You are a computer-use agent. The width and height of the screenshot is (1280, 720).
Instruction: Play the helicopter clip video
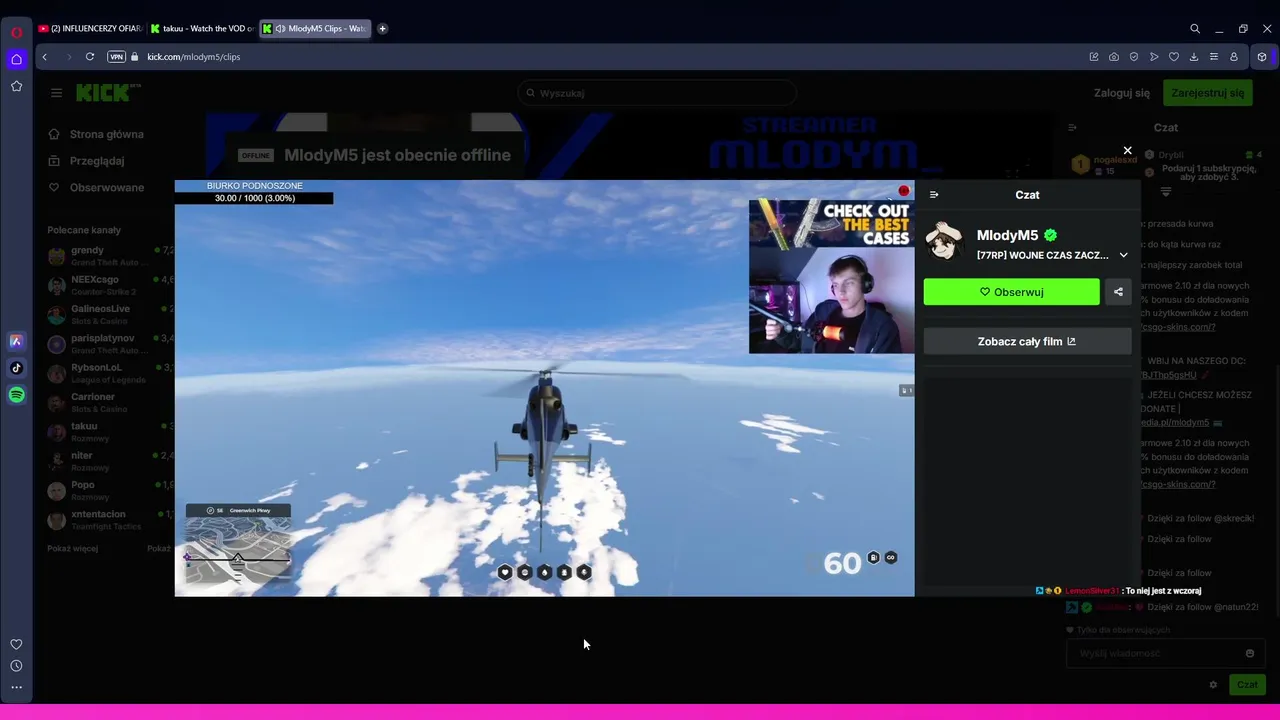point(544,388)
